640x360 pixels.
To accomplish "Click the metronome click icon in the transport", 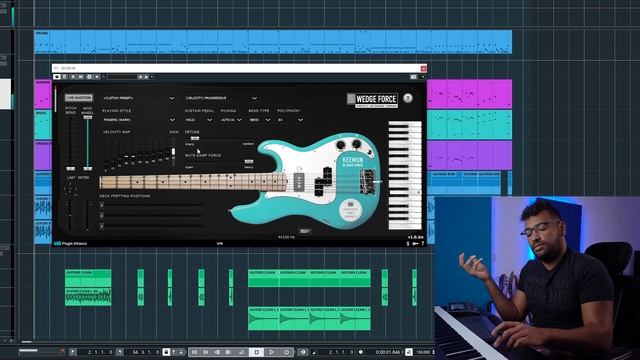I will point(409,352).
